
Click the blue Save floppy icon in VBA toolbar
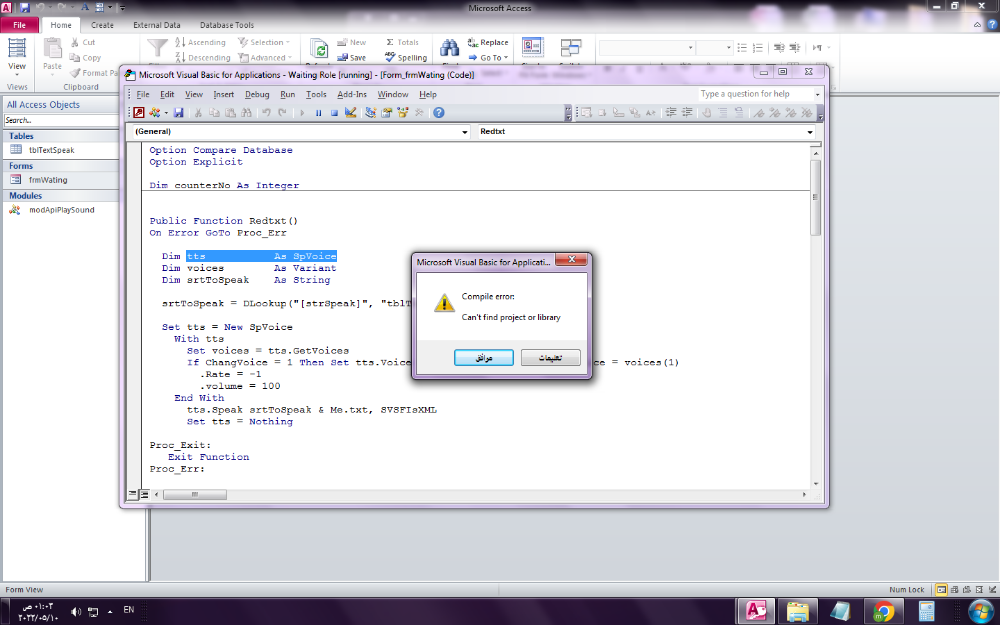[179, 113]
